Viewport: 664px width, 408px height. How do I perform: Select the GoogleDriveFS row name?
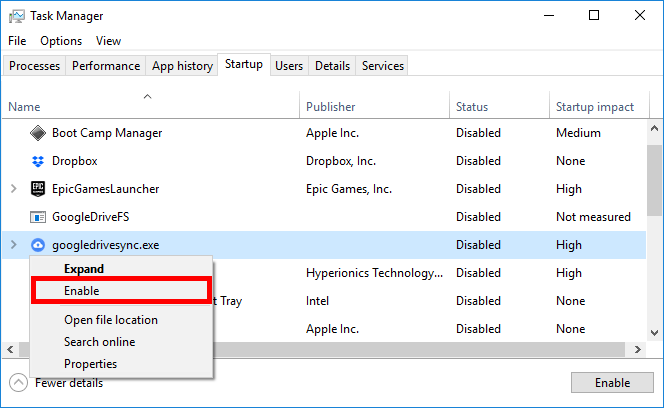point(91,217)
